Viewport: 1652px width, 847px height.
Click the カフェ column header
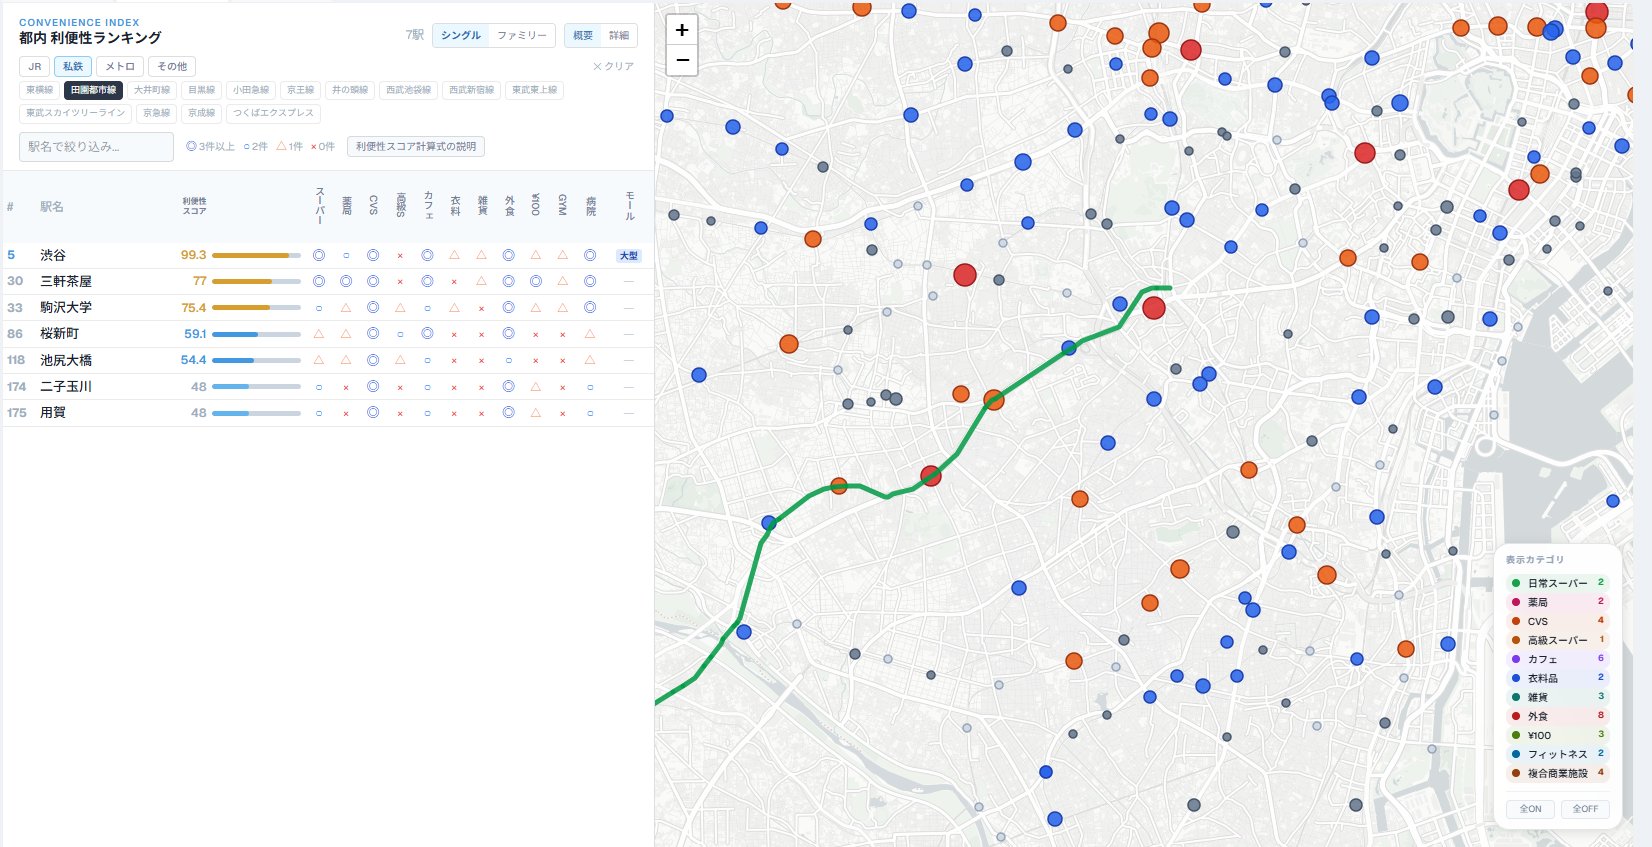tap(428, 205)
